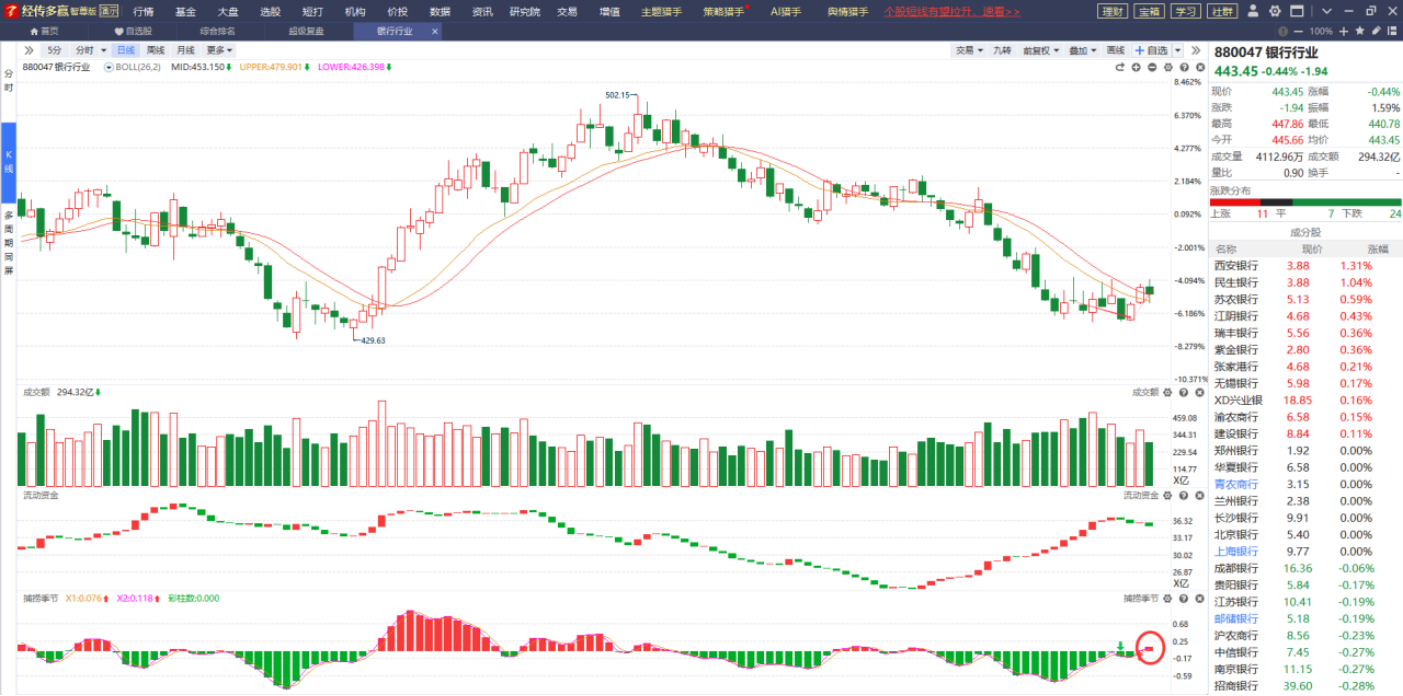
Task: Open help for the 成交额 indicator panel
Action: point(1183,393)
